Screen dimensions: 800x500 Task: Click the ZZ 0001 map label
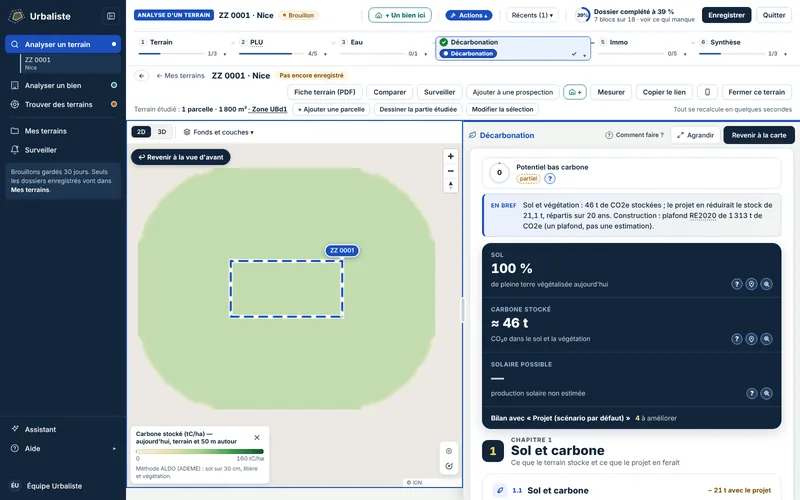click(342, 251)
